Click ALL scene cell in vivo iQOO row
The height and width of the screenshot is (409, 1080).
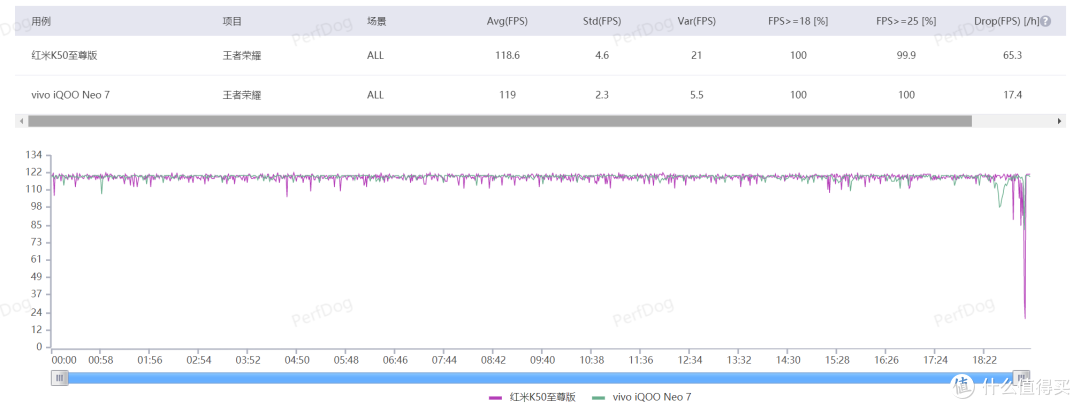click(x=375, y=95)
